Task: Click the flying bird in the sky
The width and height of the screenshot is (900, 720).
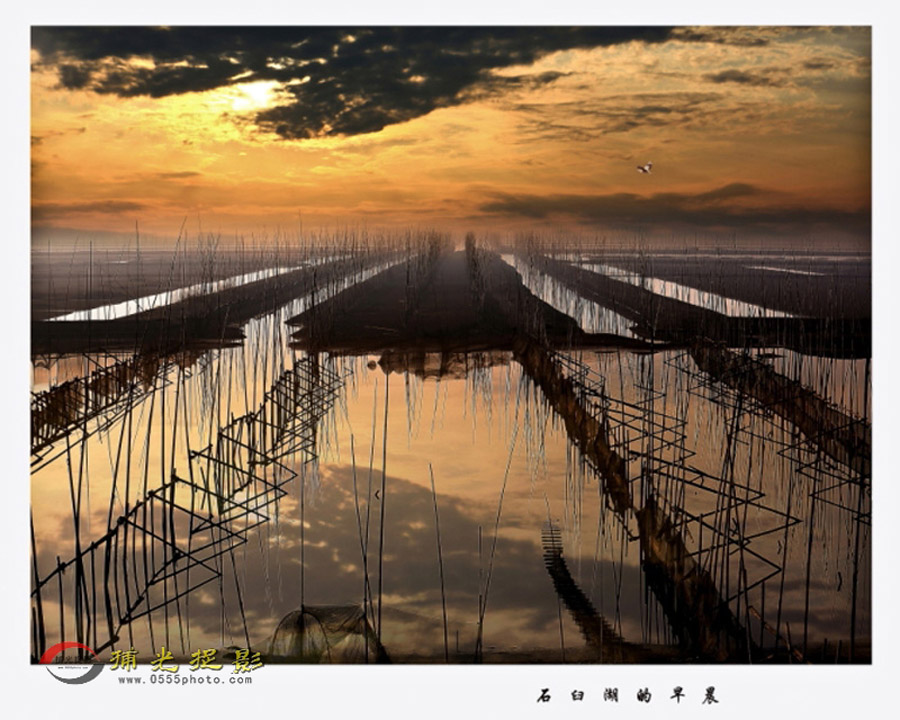Action: pos(644,168)
